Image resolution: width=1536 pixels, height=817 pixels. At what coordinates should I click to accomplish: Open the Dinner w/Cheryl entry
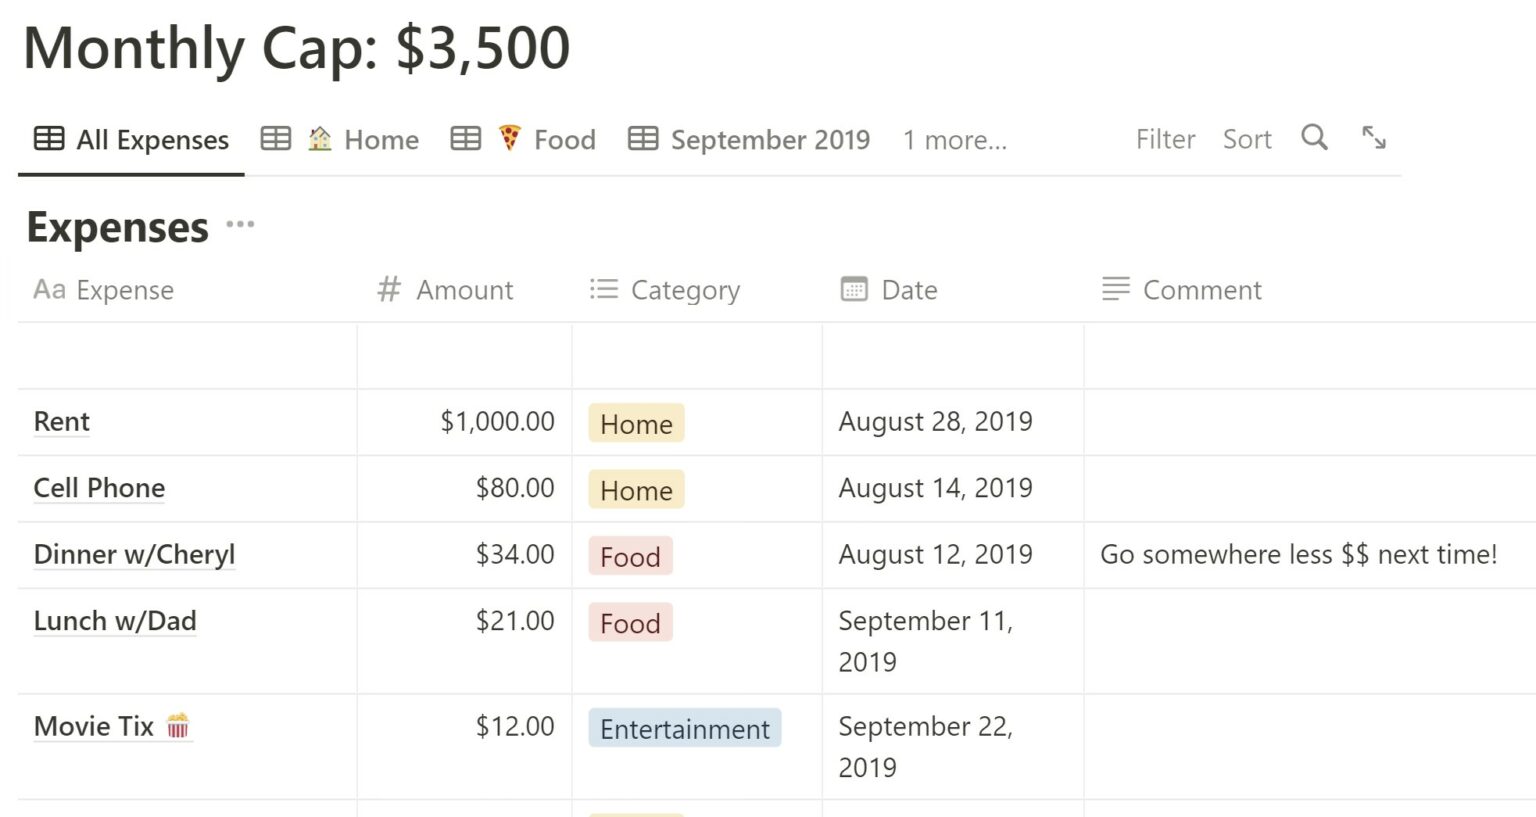pos(134,555)
